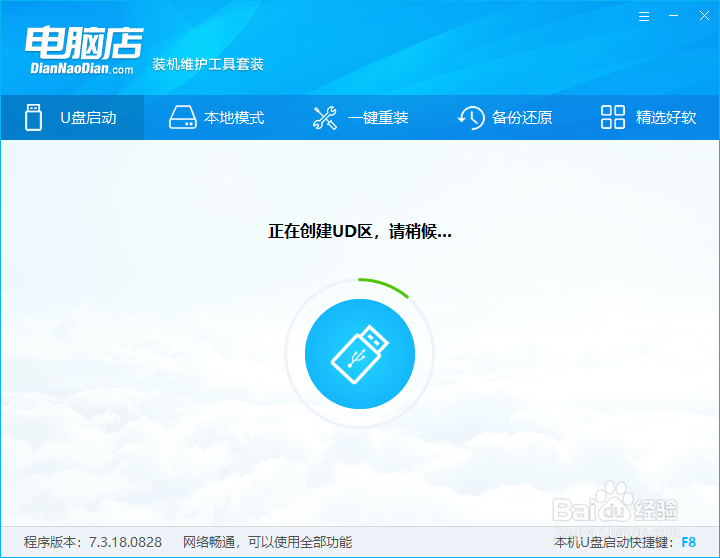Click the hard disk icon for 本地模式
The width and height of the screenshot is (720, 558).
click(182, 118)
